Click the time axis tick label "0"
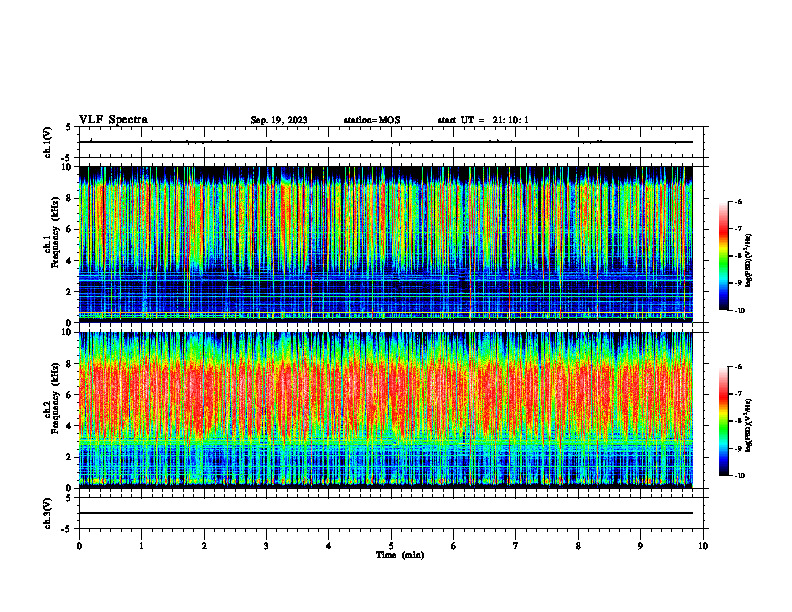Screen dimensions: 792x612 point(79,546)
